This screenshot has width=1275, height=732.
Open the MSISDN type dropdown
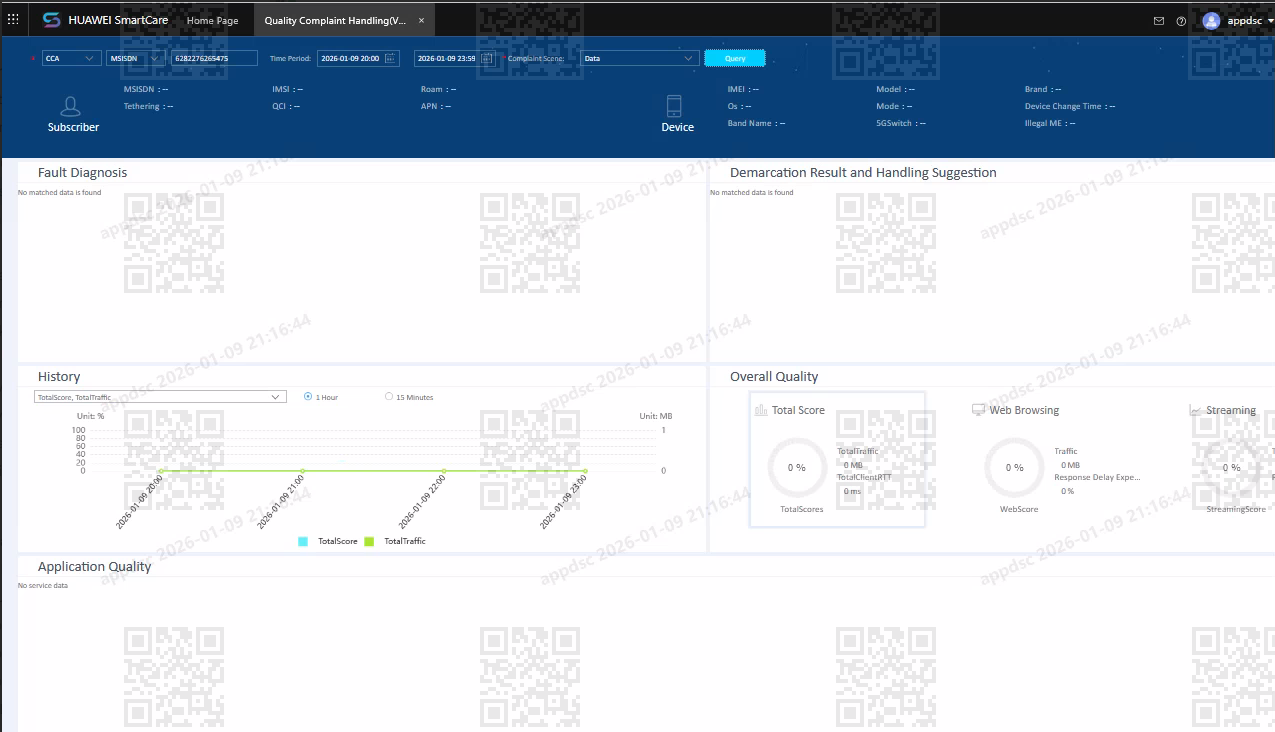(136, 58)
